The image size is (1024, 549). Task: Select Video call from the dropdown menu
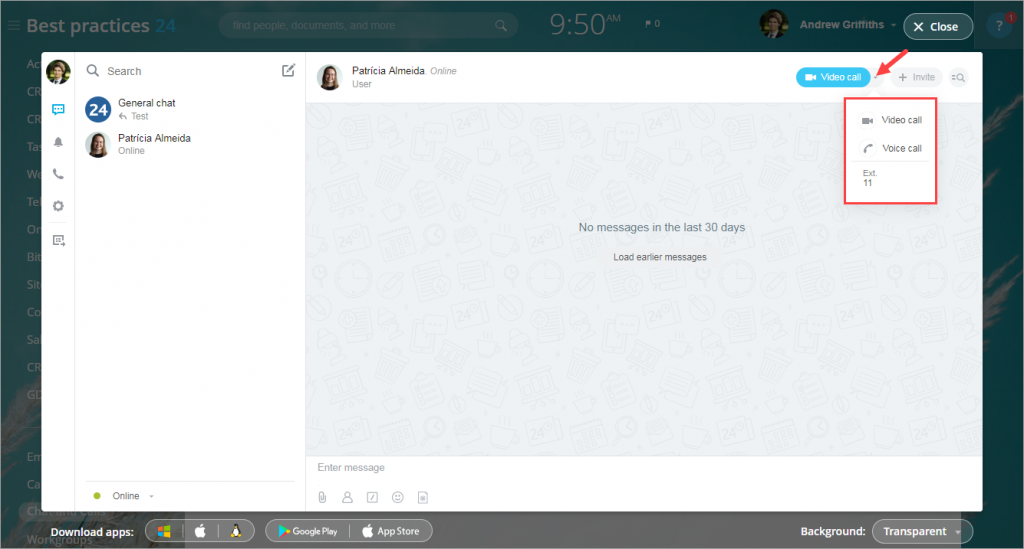pyautogui.click(x=891, y=120)
